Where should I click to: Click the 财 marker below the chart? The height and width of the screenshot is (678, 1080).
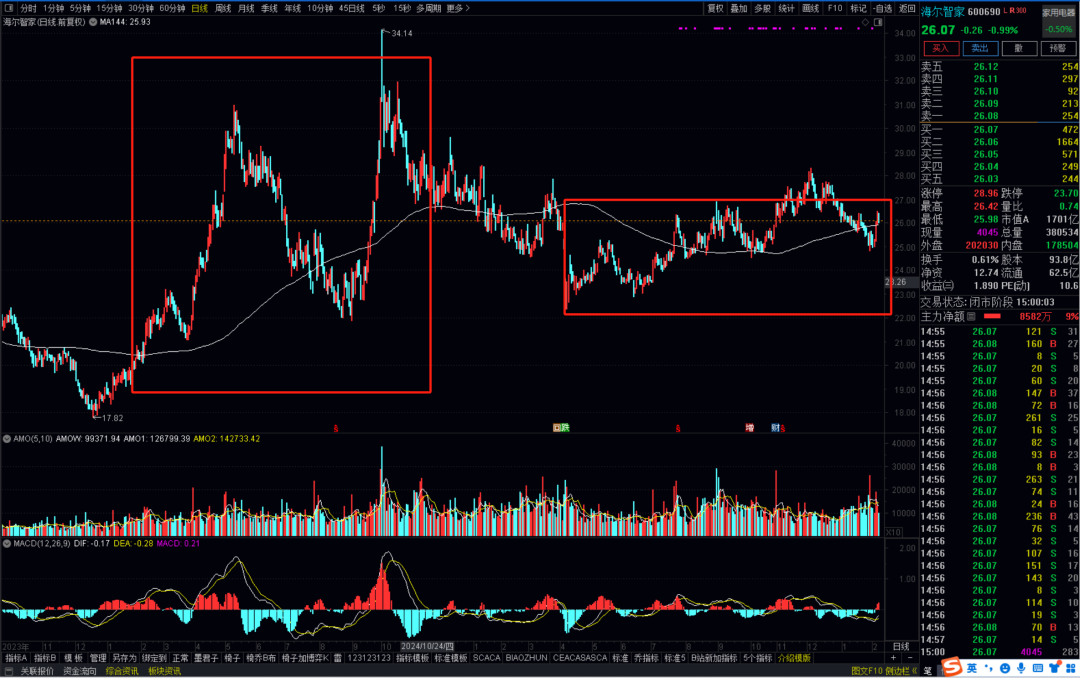pos(775,428)
